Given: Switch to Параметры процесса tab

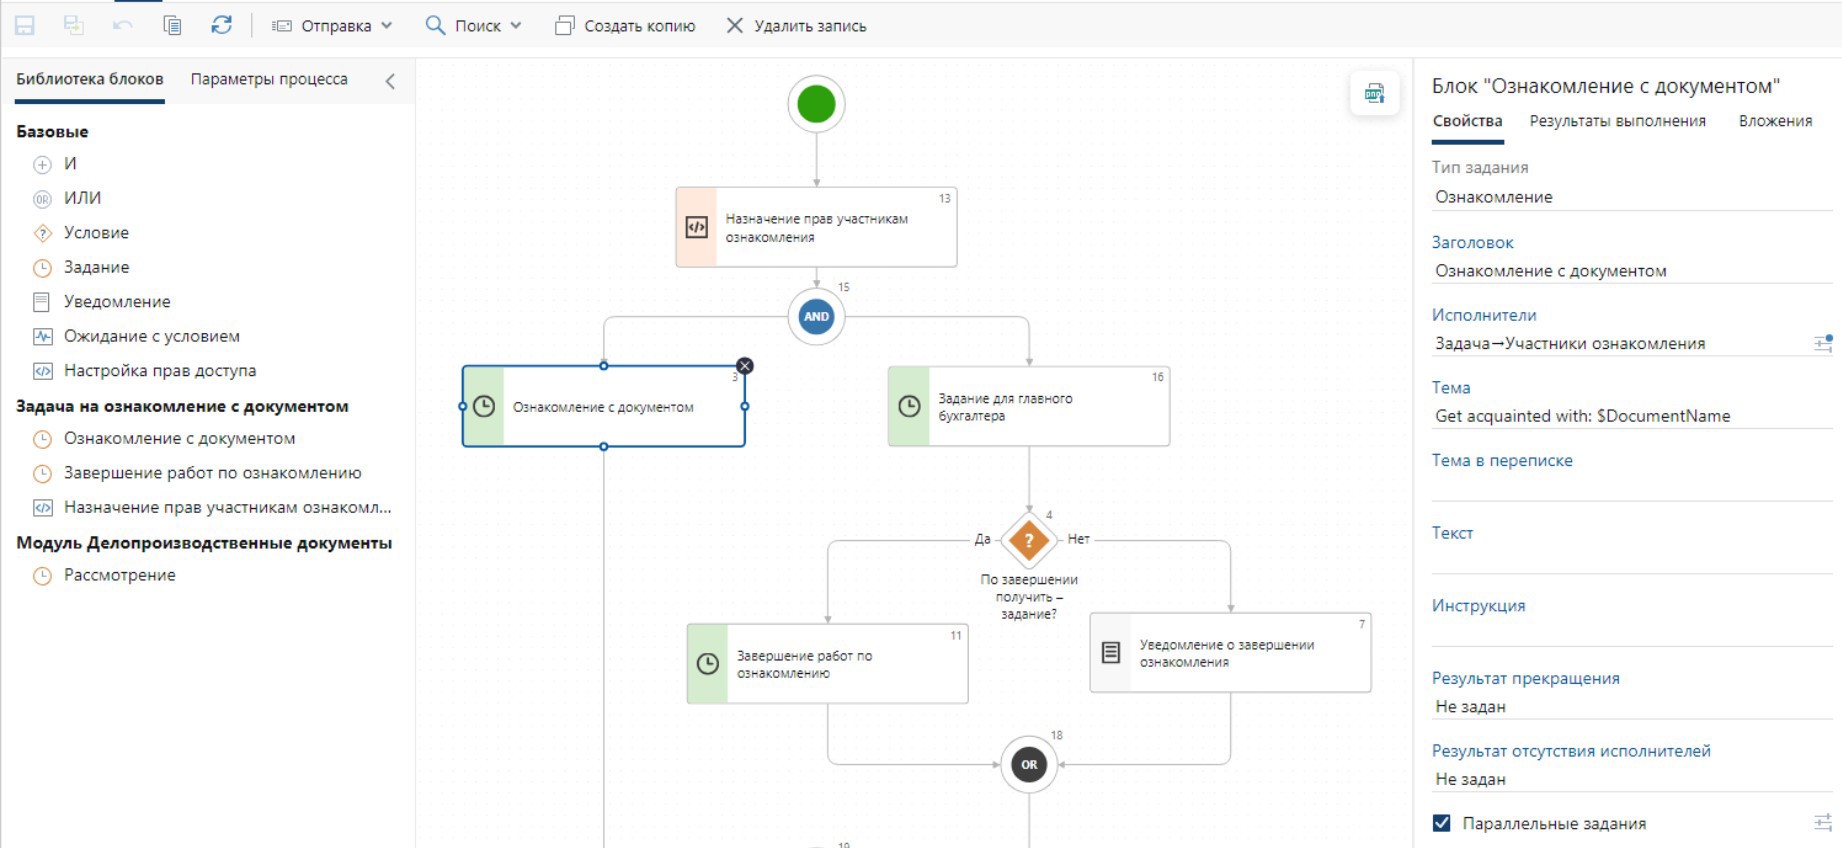Looking at the screenshot, I should tap(269, 79).
